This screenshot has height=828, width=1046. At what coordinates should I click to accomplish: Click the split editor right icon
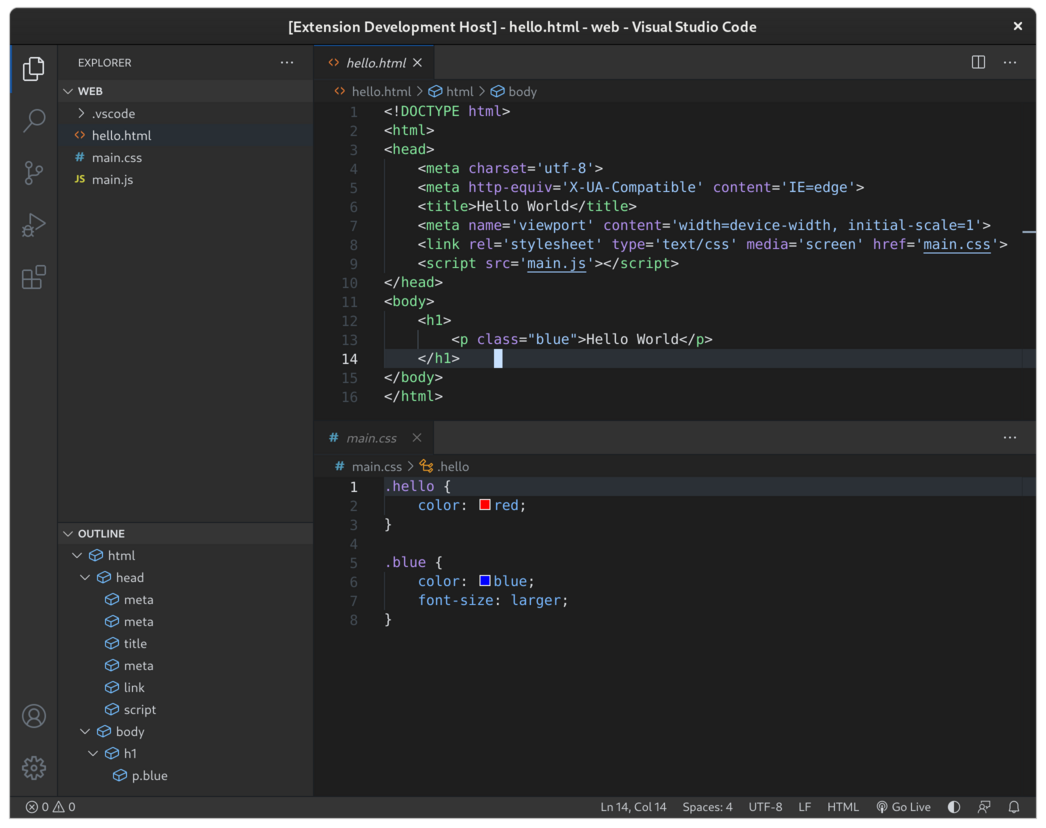(978, 63)
